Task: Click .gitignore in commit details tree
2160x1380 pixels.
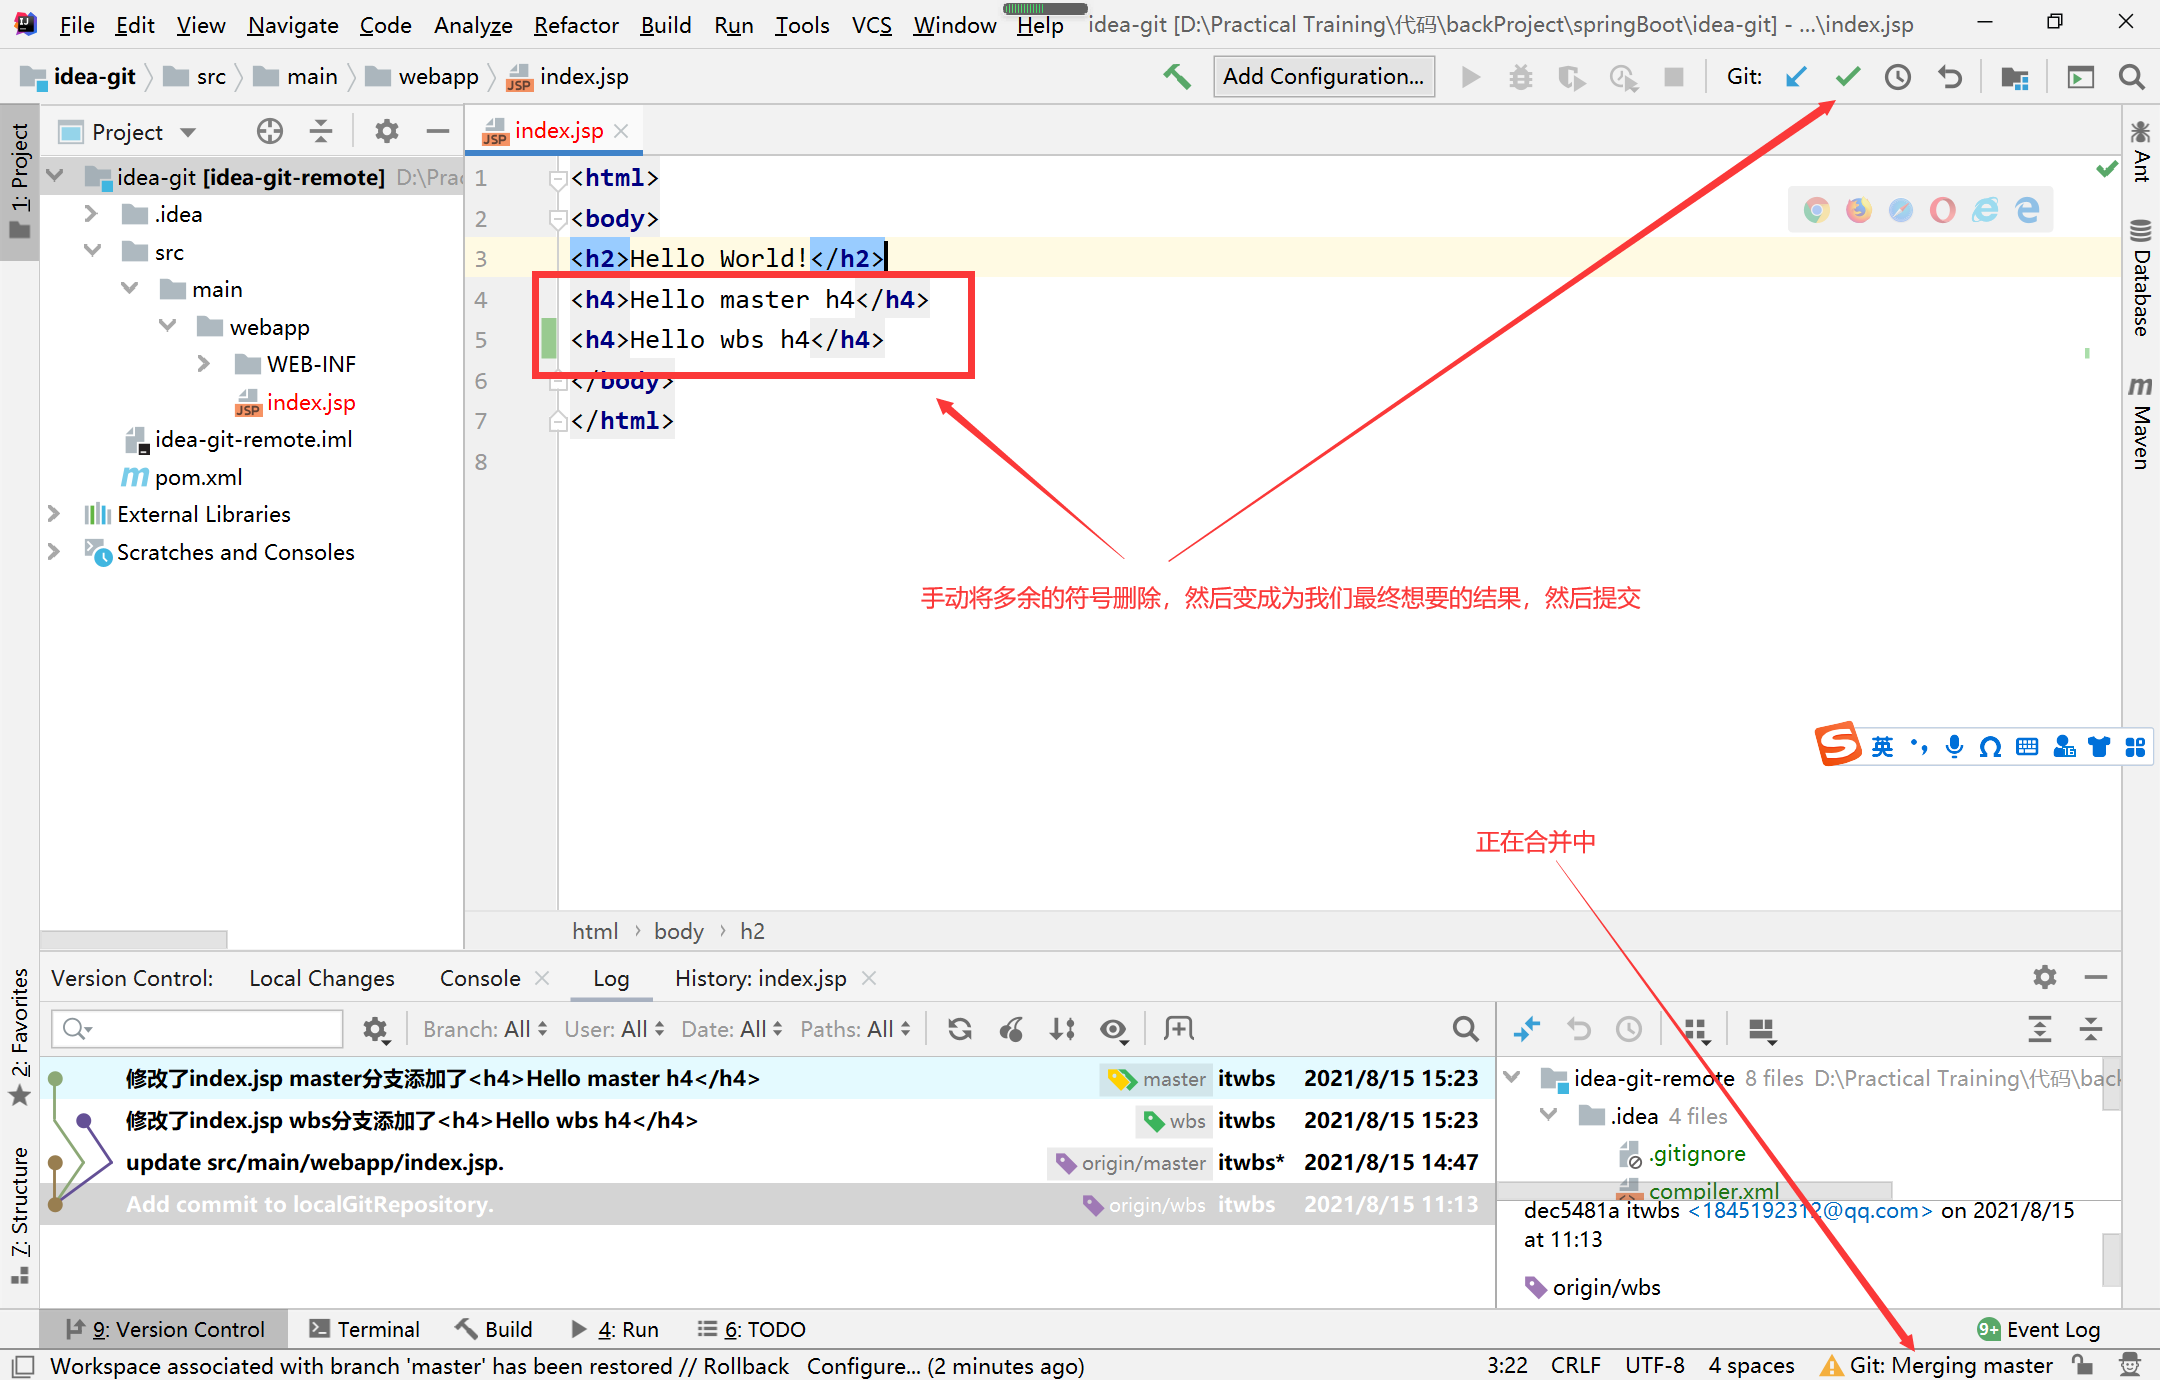Action: (x=1697, y=1154)
